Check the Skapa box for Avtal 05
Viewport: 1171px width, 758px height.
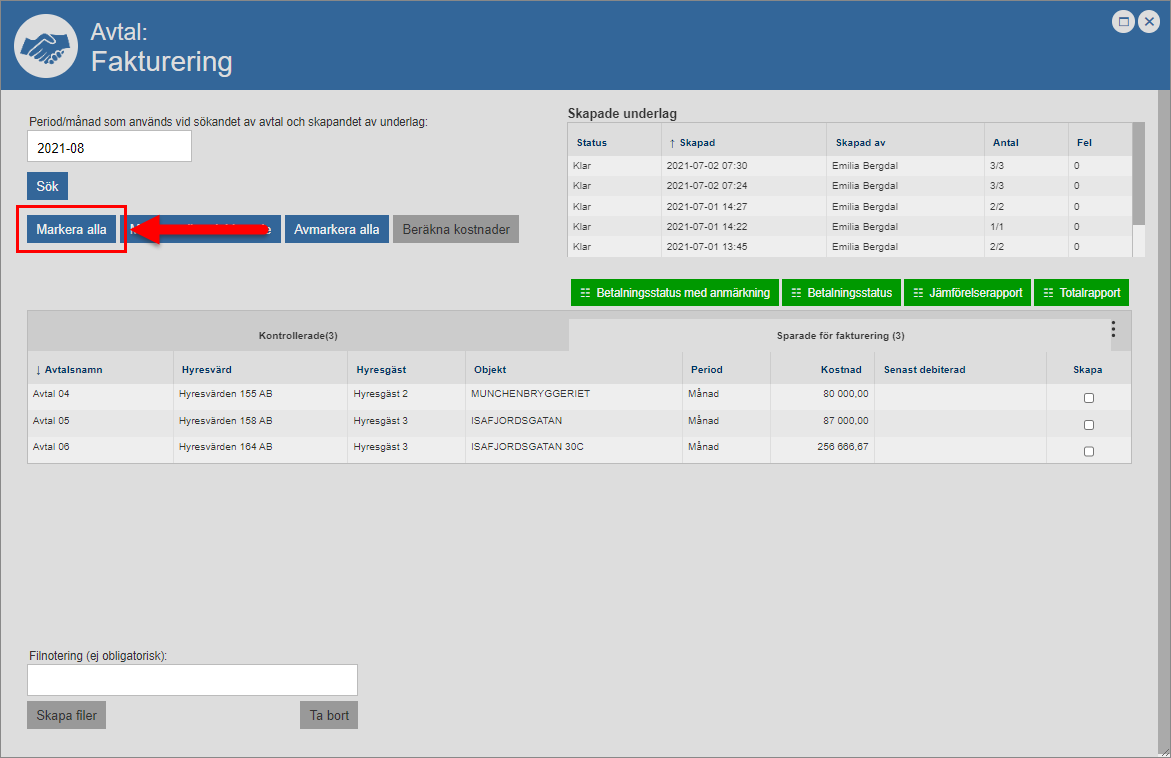pyautogui.click(x=1089, y=425)
